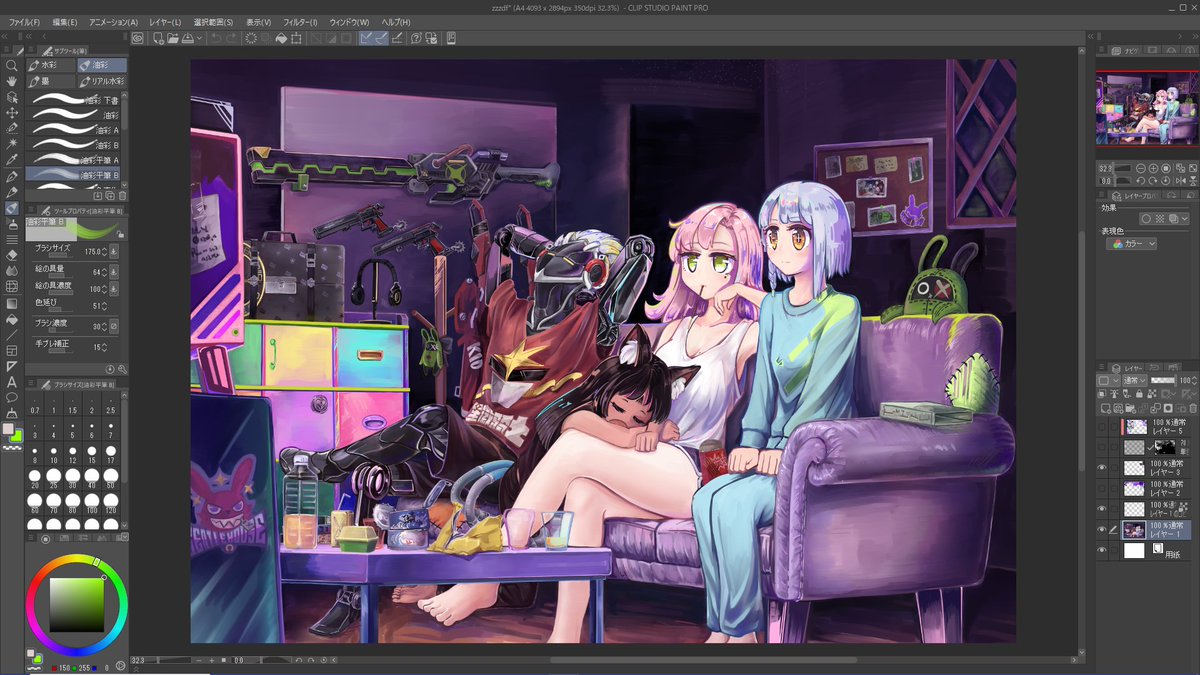Delete sub tool using trash icon
This screenshot has width=1200, height=675.
point(123,196)
